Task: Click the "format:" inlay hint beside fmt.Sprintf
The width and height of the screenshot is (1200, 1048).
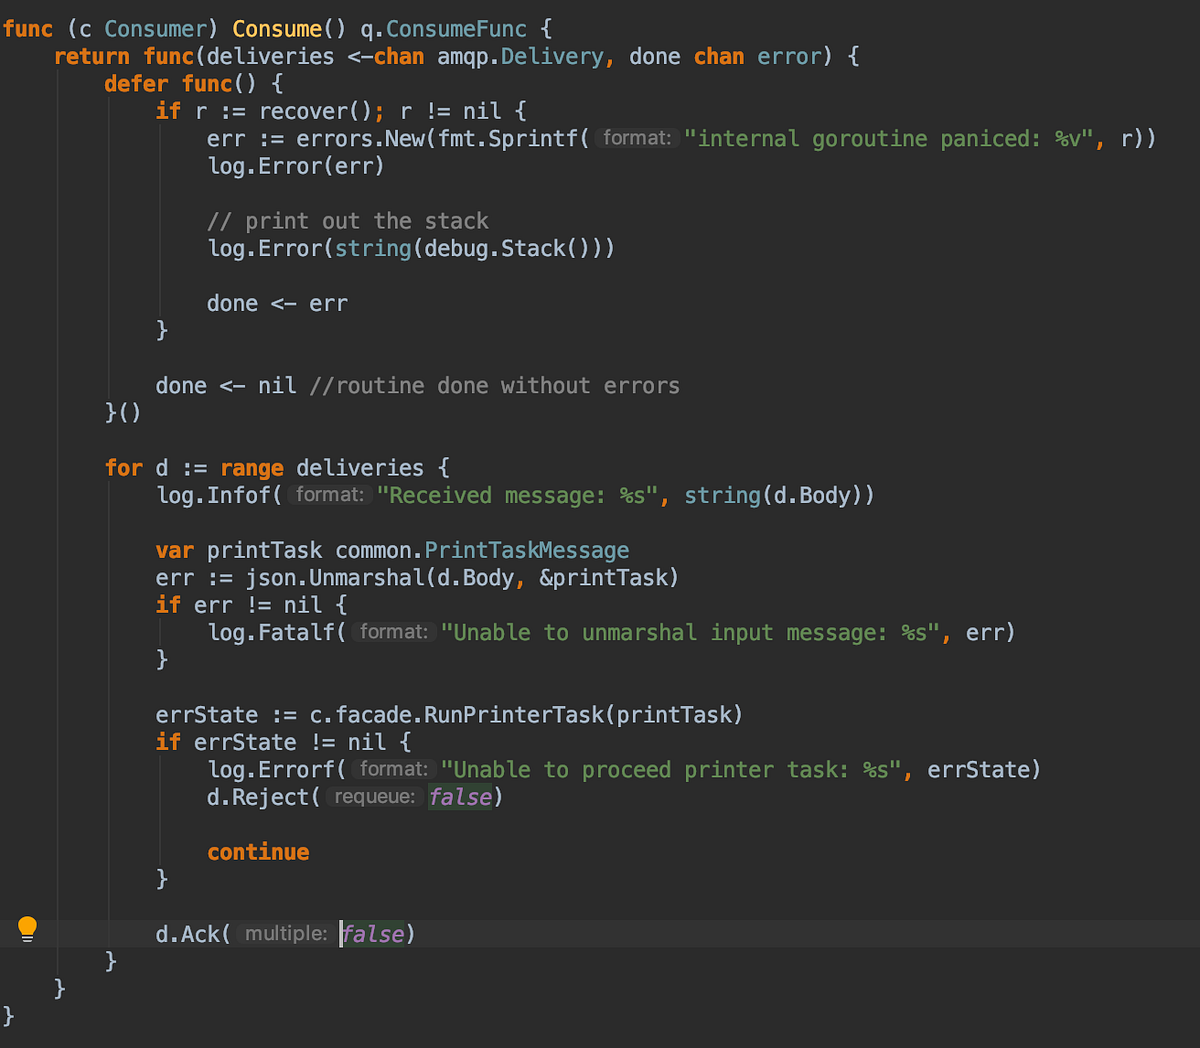Action: pos(637,138)
